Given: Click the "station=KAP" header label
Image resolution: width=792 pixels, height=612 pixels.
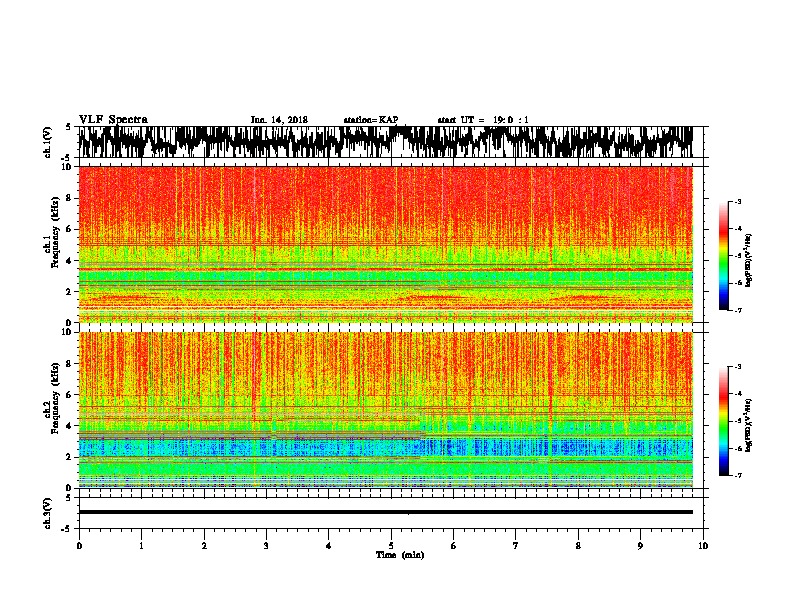Looking at the screenshot, I should coord(371,120).
